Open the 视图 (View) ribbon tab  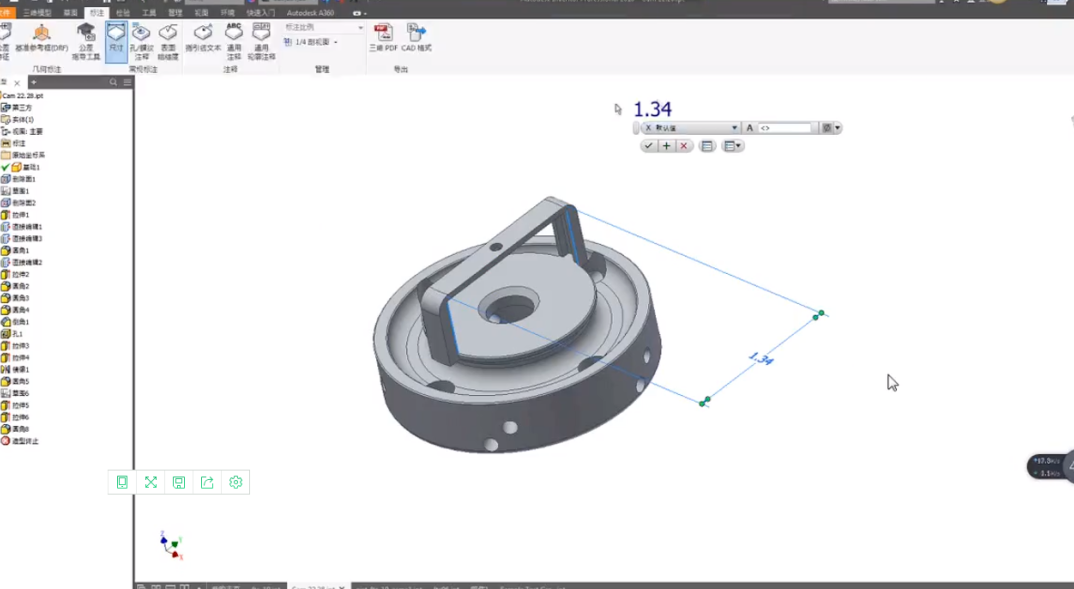[x=201, y=13]
